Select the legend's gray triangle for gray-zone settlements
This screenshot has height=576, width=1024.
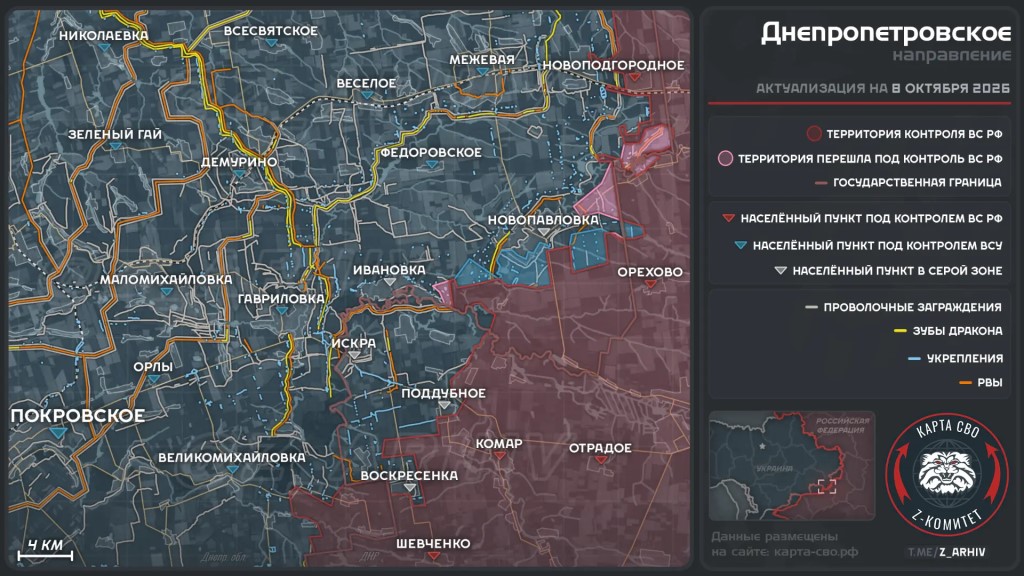(x=780, y=270)
